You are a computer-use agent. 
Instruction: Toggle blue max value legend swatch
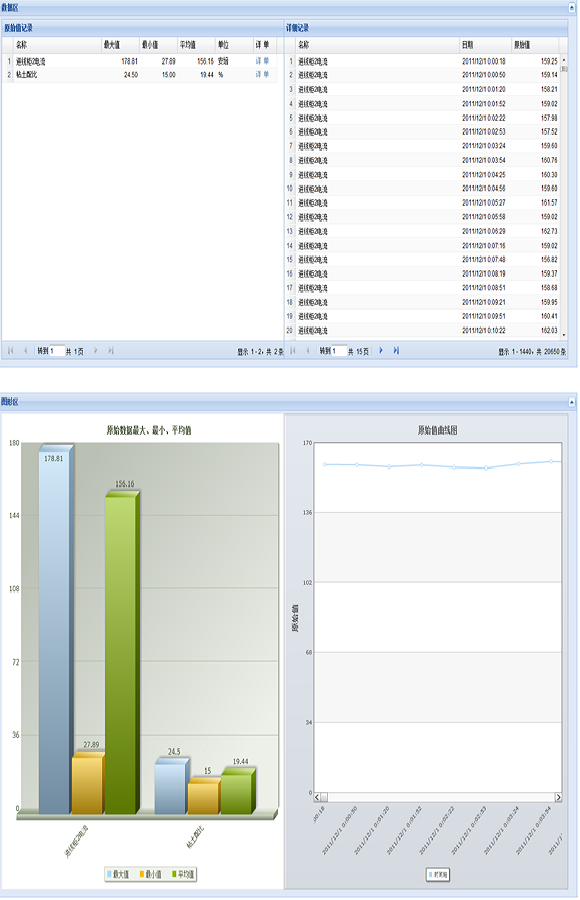coord(109,874)
